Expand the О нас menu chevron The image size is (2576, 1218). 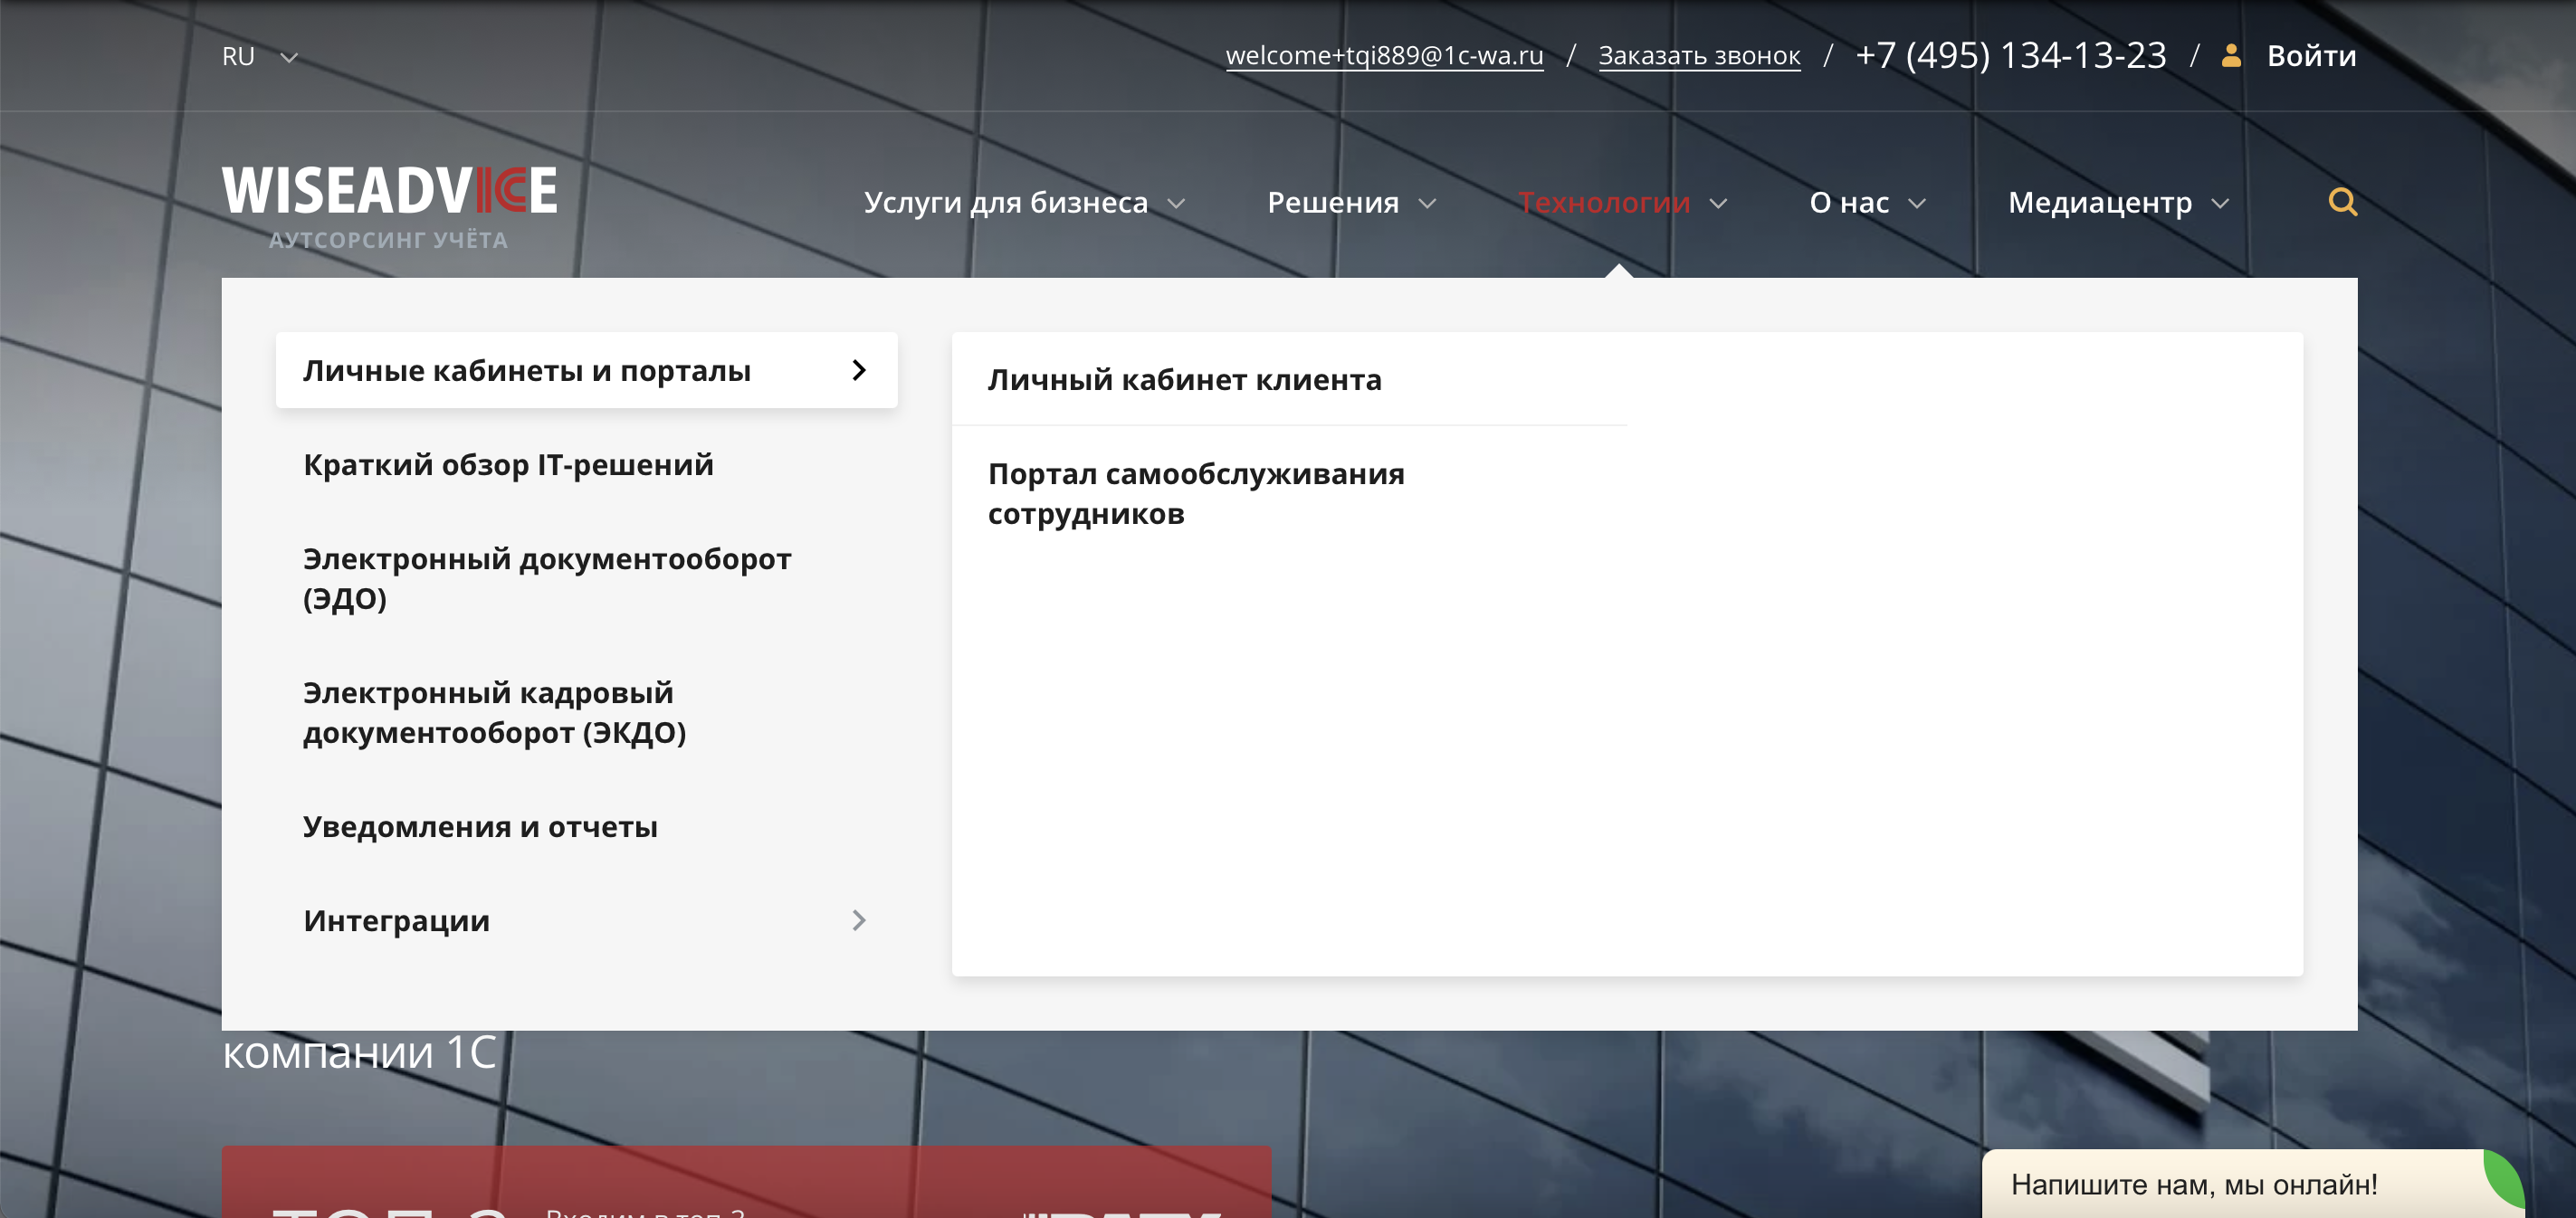(x=1916, y=204)
